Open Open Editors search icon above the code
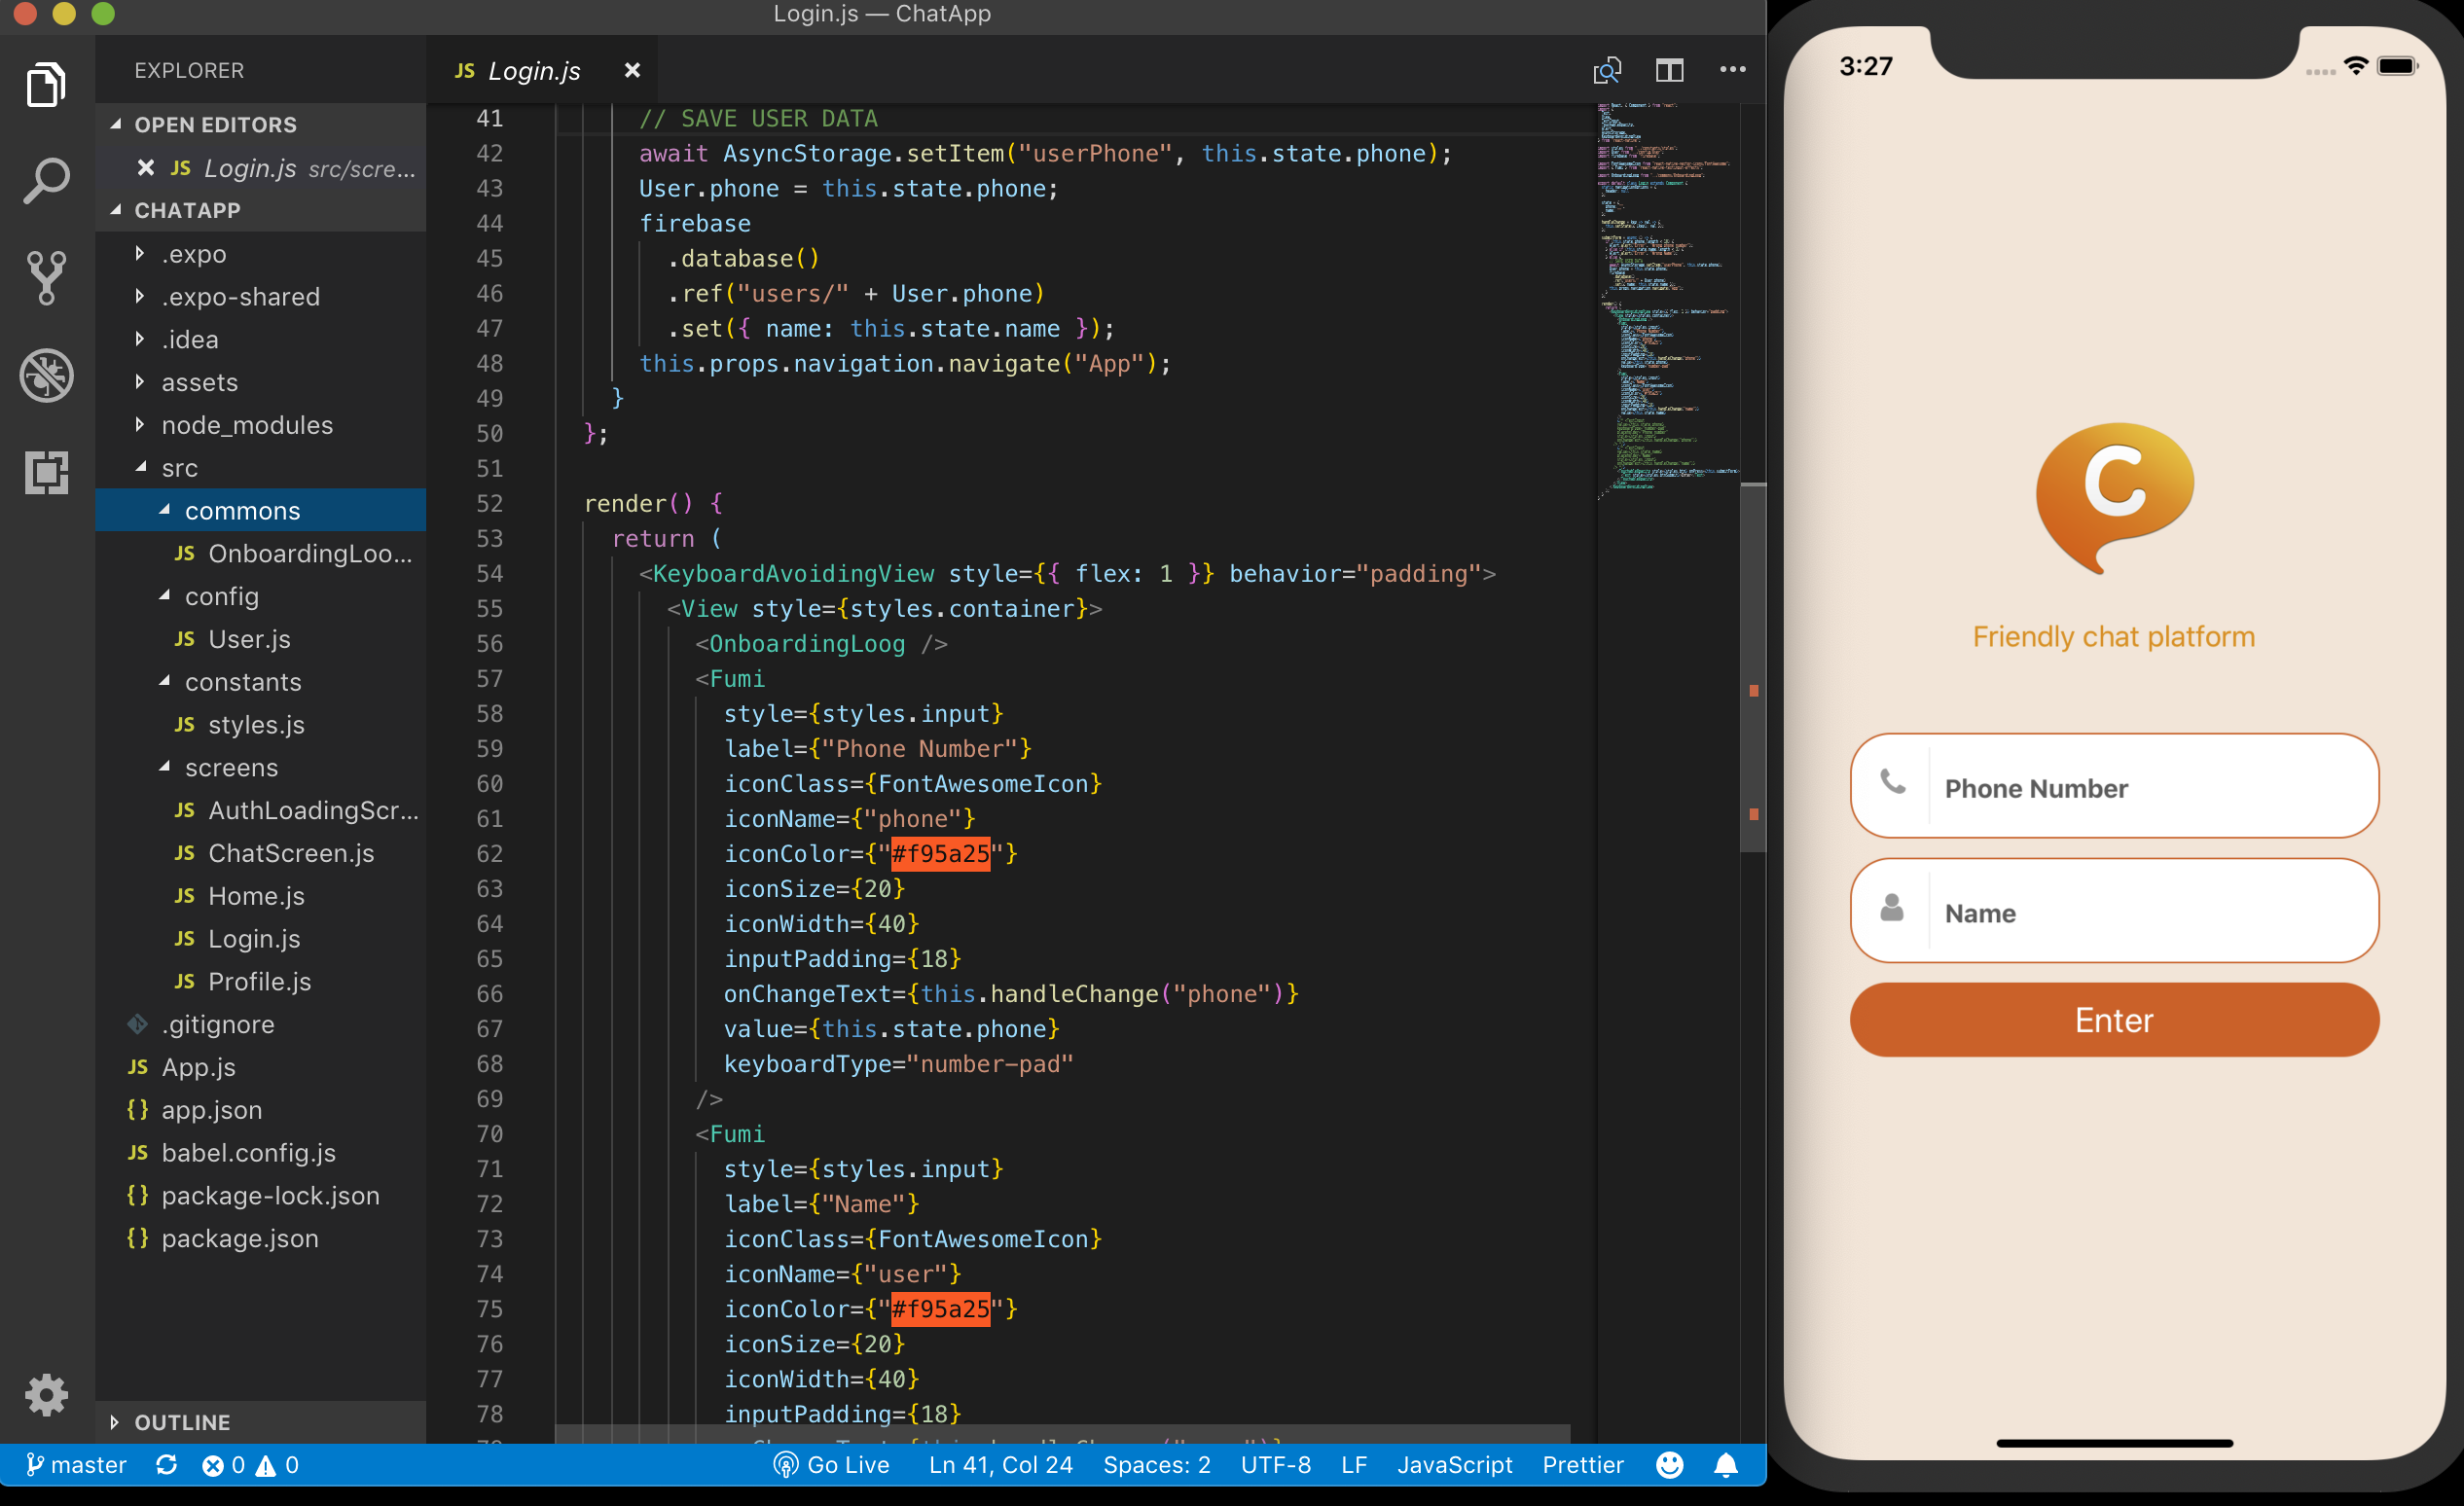 tap(1606, 69)
